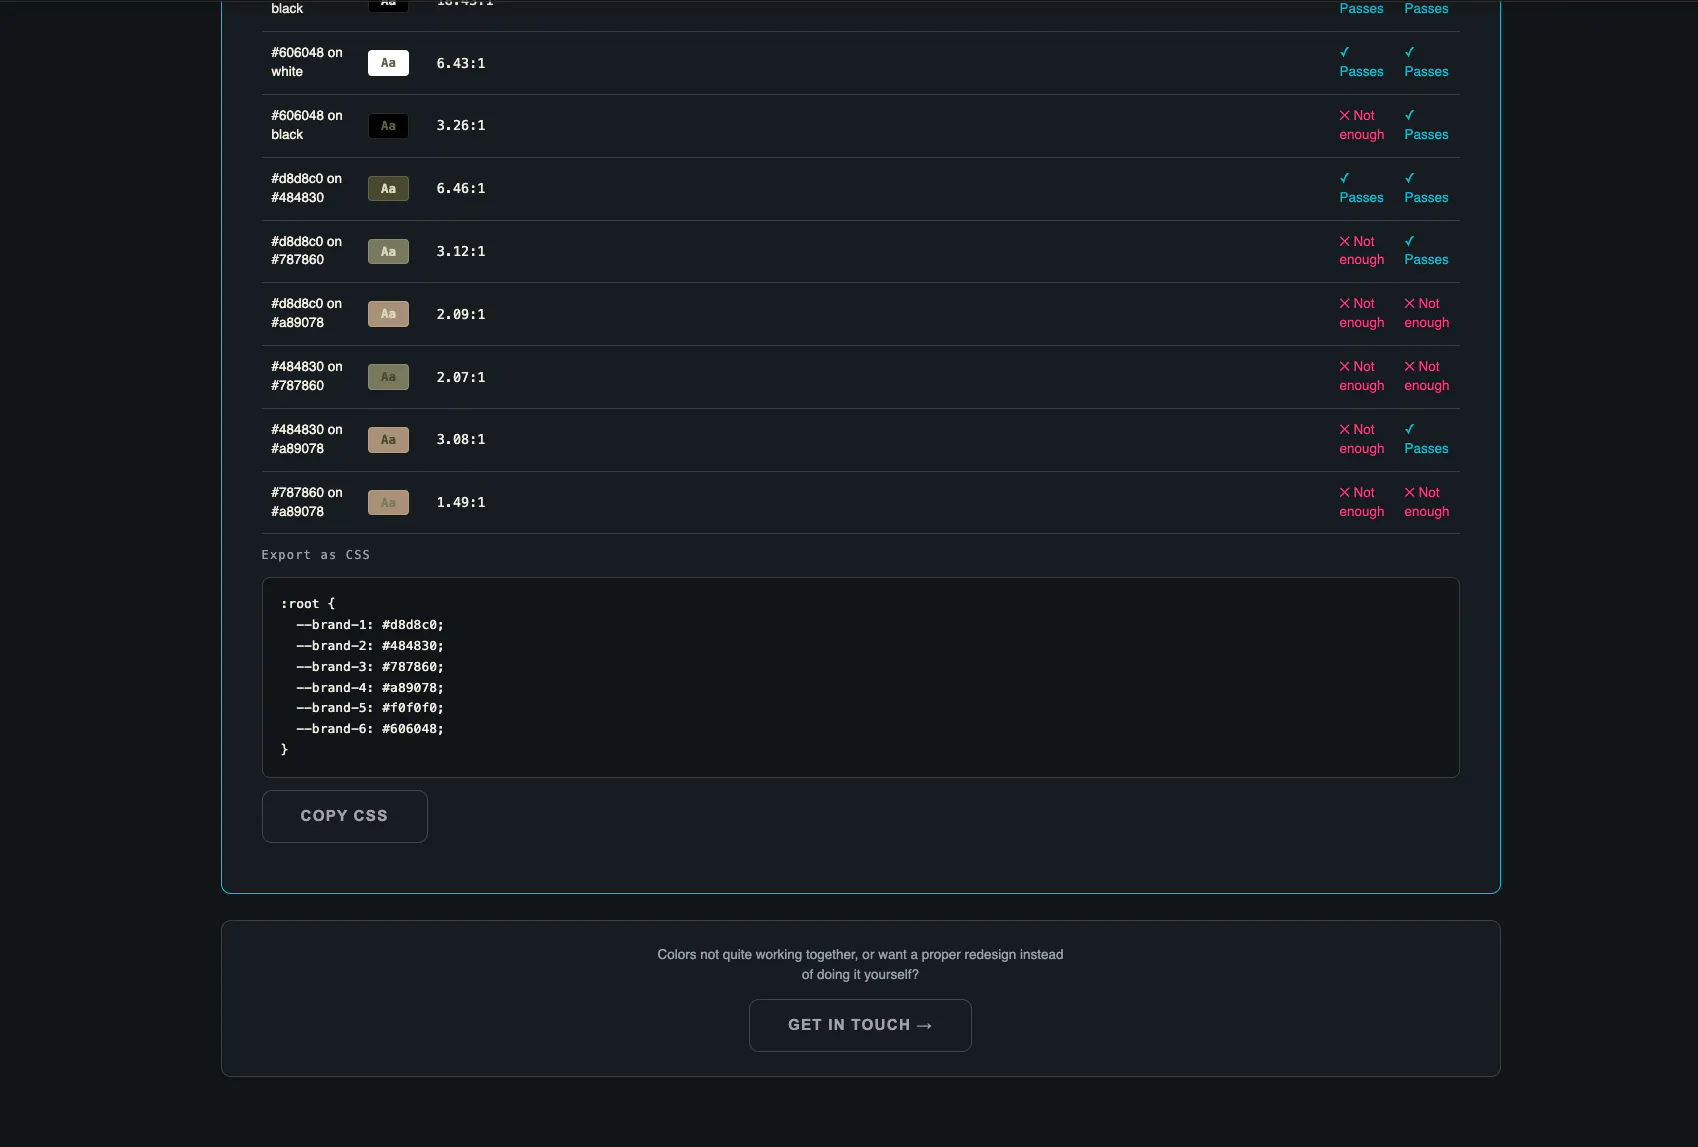Click the '#606048 on black' label
The image size is (1698, 1147).
[x=307, y=125]
